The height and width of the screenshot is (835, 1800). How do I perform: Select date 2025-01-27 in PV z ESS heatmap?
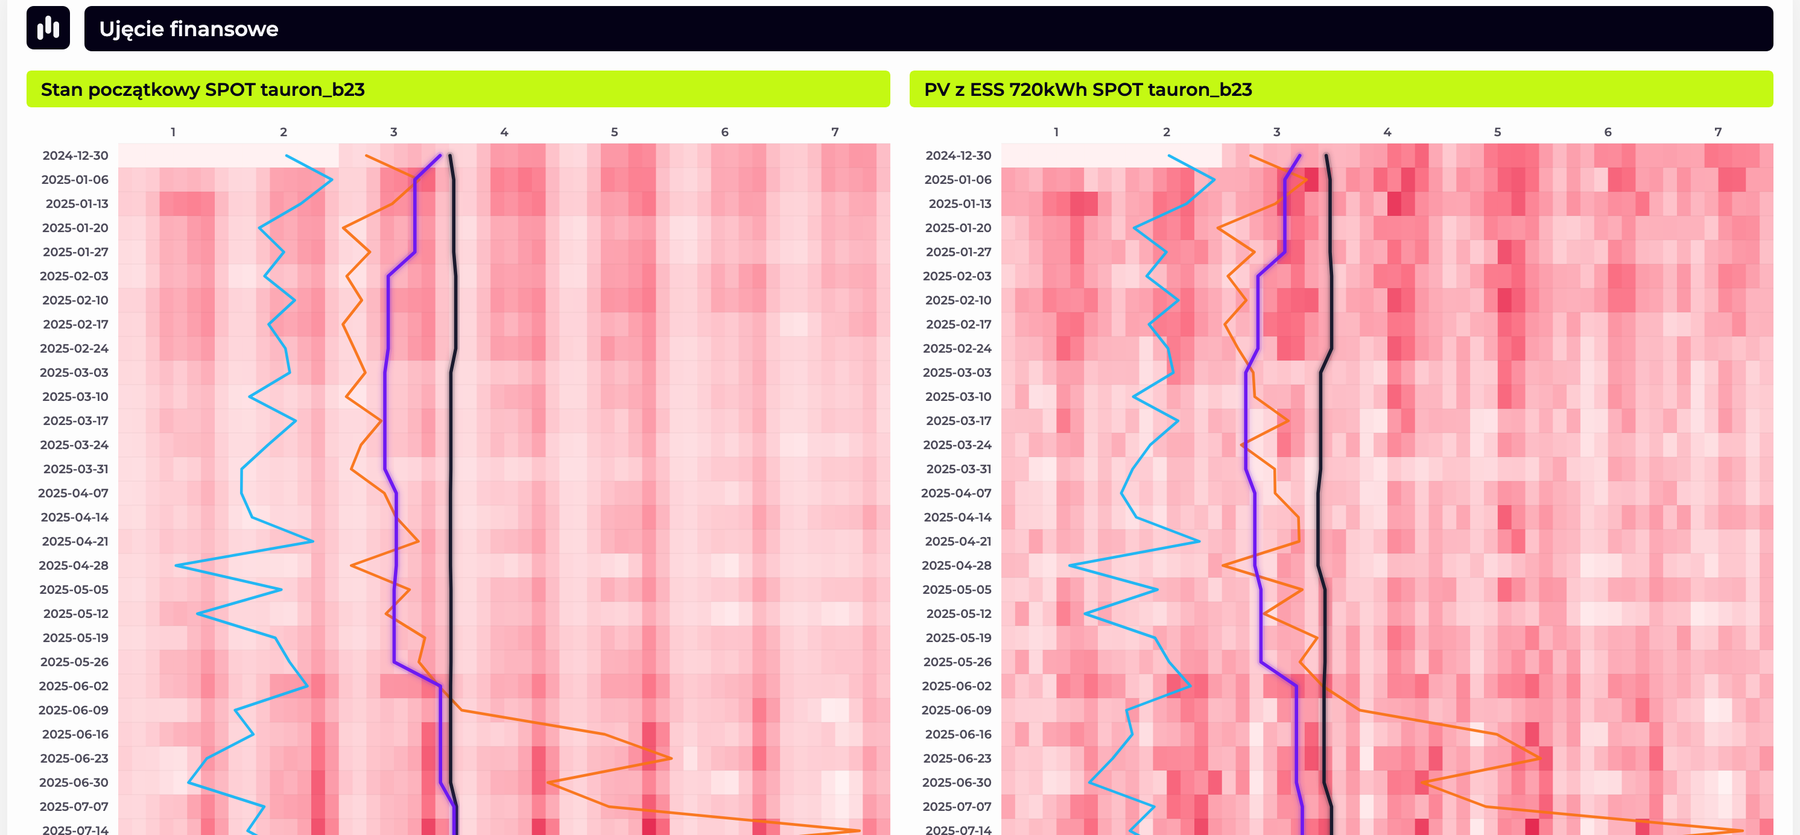tap(959, 252)
